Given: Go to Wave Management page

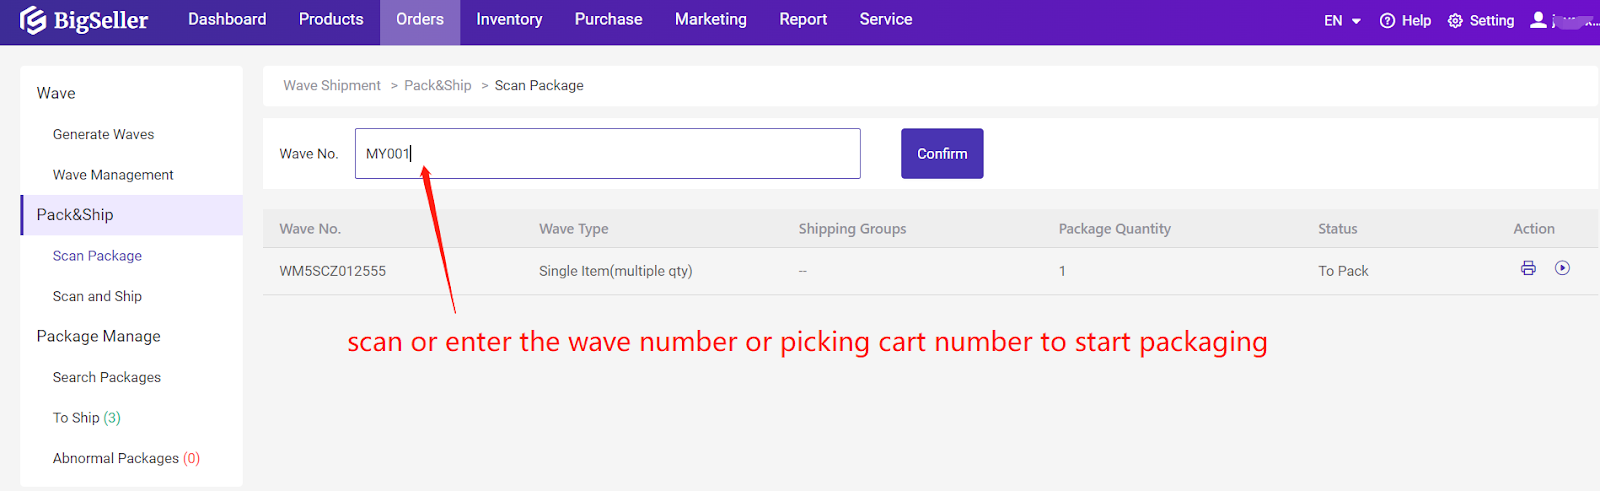Looking at the screenshot, I should (113, 175).
